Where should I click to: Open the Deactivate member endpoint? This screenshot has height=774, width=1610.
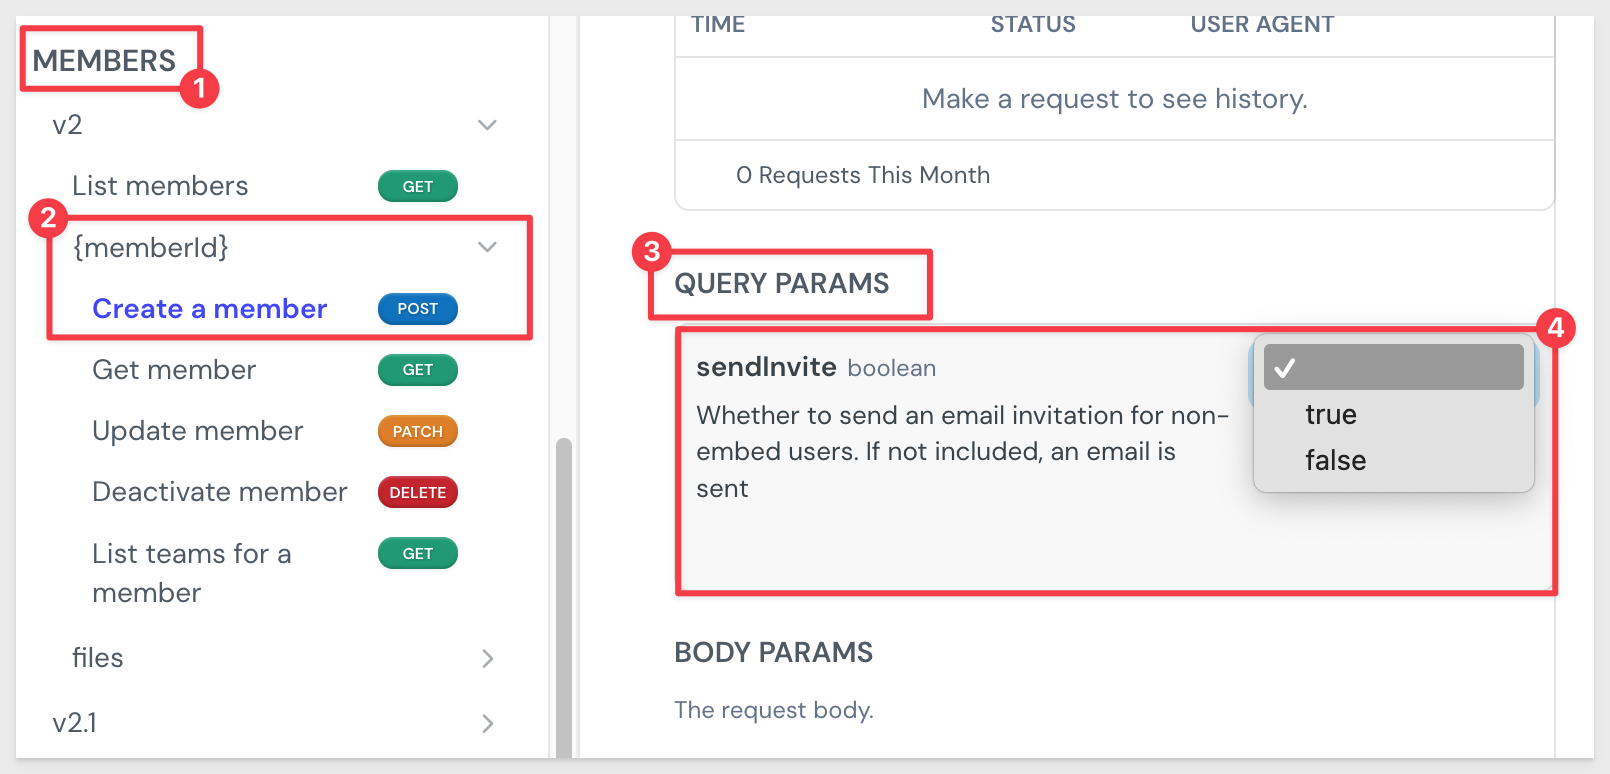coord(219,492)
